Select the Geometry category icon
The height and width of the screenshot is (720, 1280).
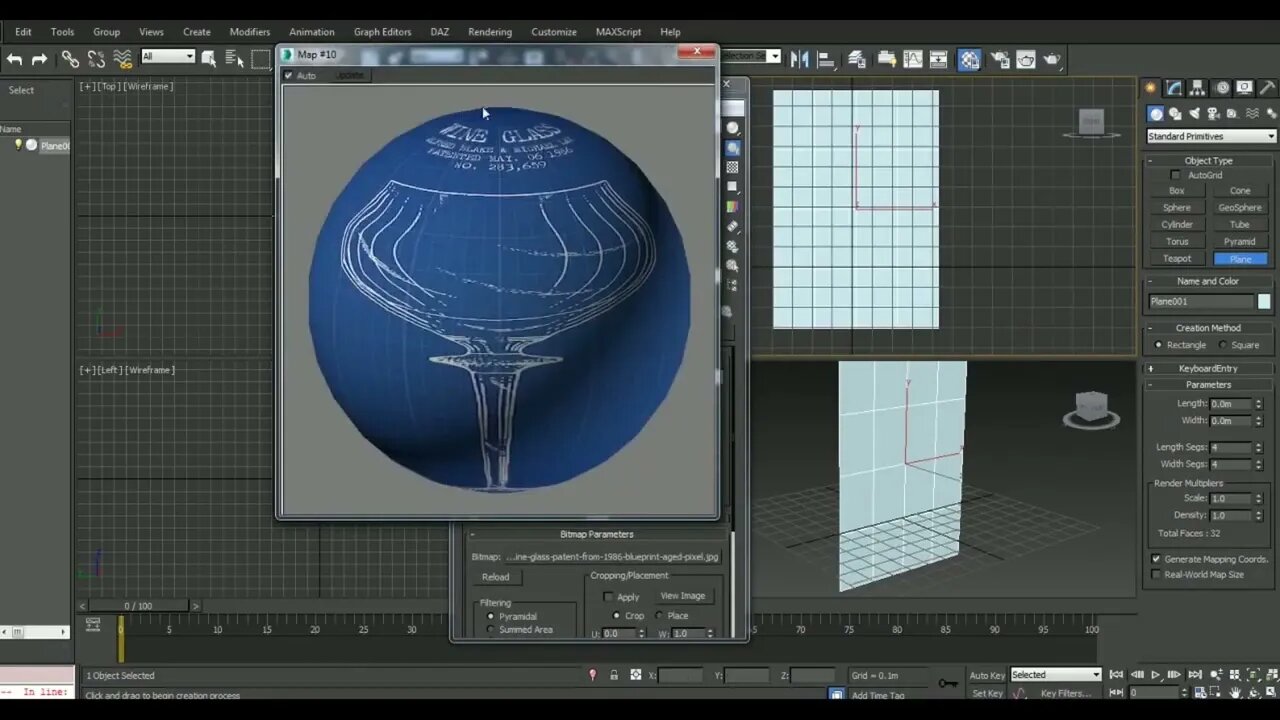(x=1156, y=114)
